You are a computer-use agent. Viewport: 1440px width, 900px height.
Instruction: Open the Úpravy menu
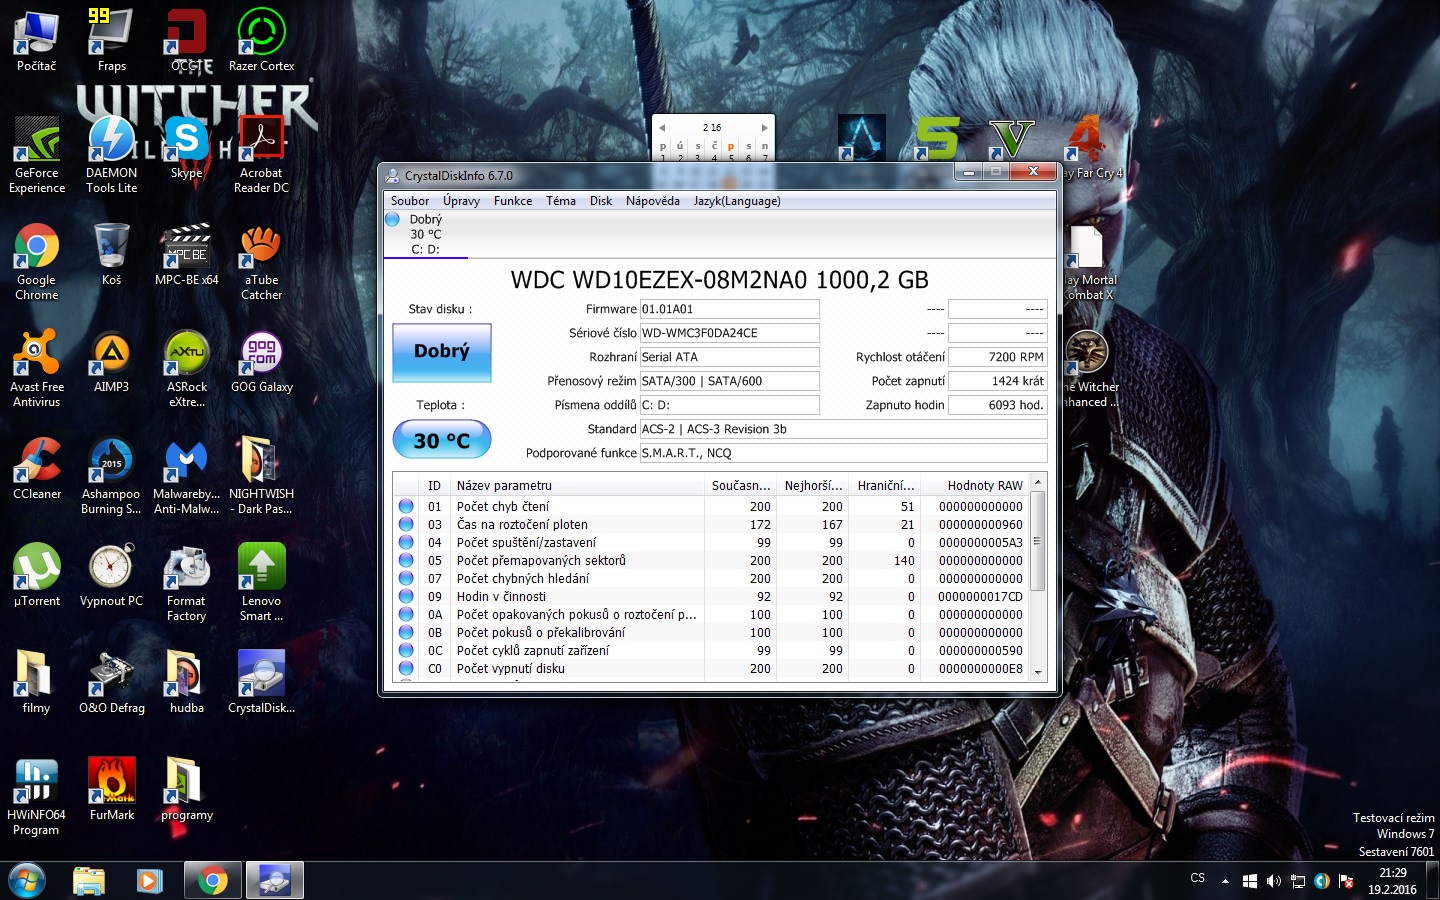click(461, 201)
